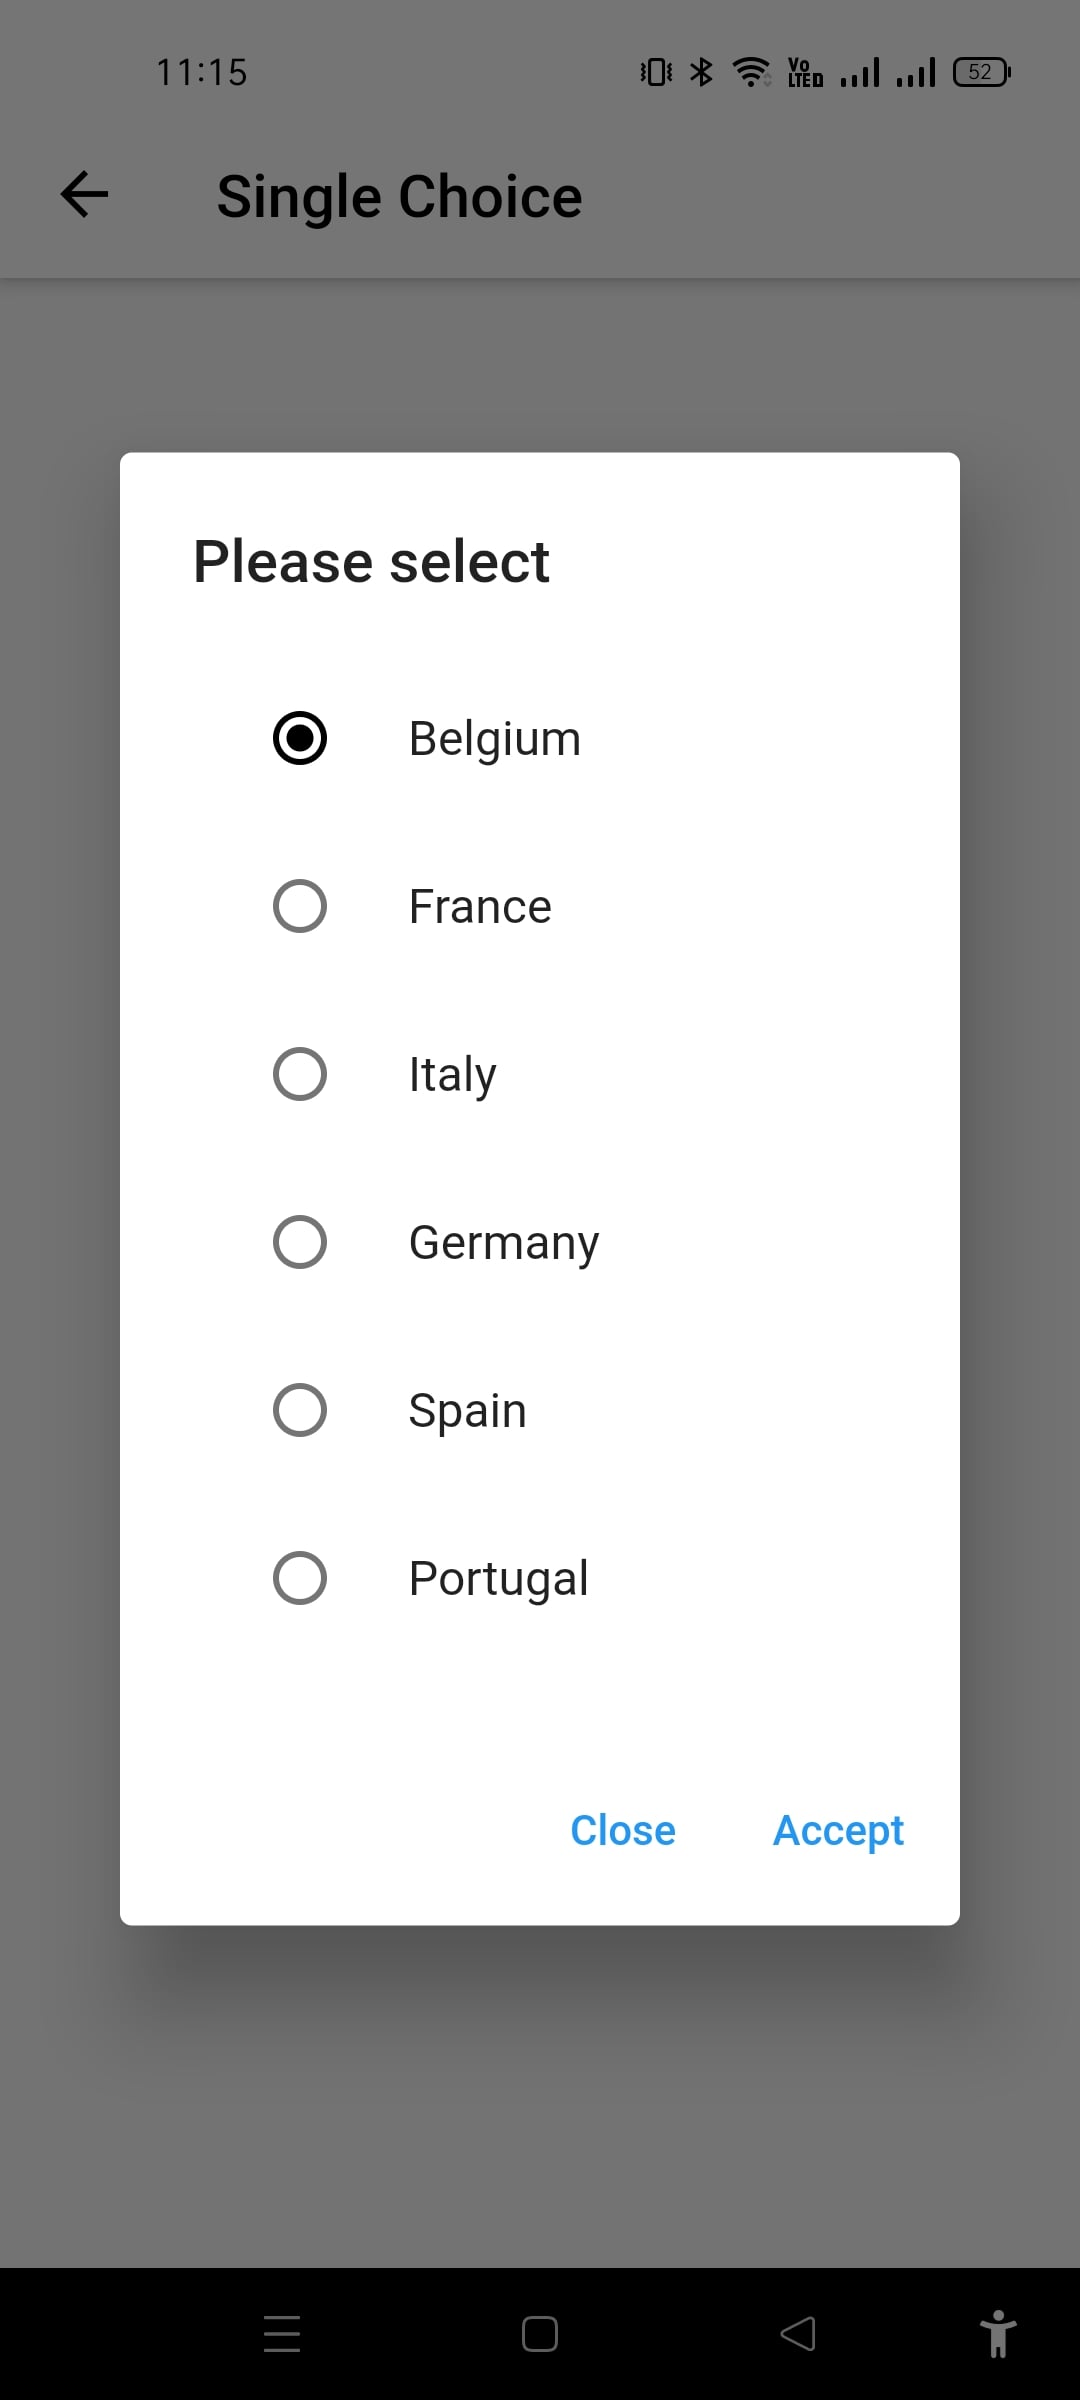Tap the Bluetooth status icon
The image size is (1080, 2400).
pos(702,72)
